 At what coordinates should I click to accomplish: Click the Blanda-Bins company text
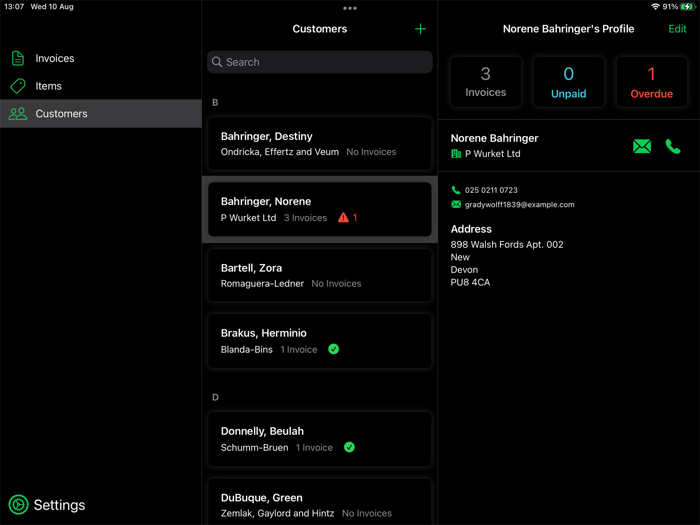[246, 350]
